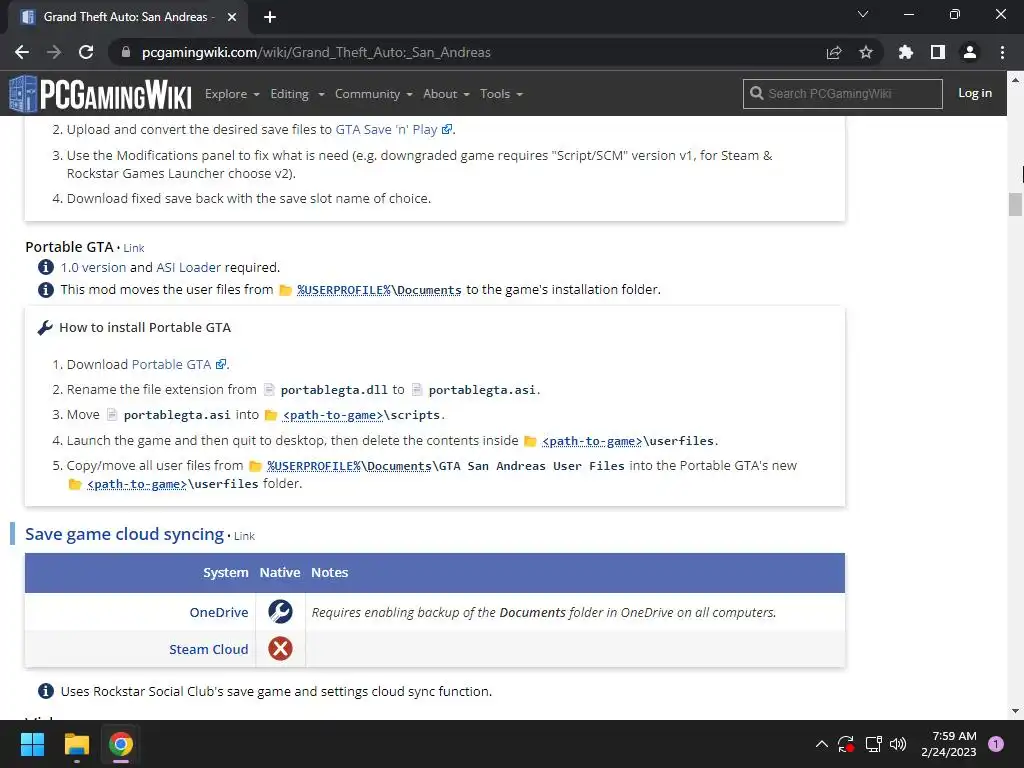Open the notification badge in the taskbar
Screen dimensions: 1024x768
point(996,744)
